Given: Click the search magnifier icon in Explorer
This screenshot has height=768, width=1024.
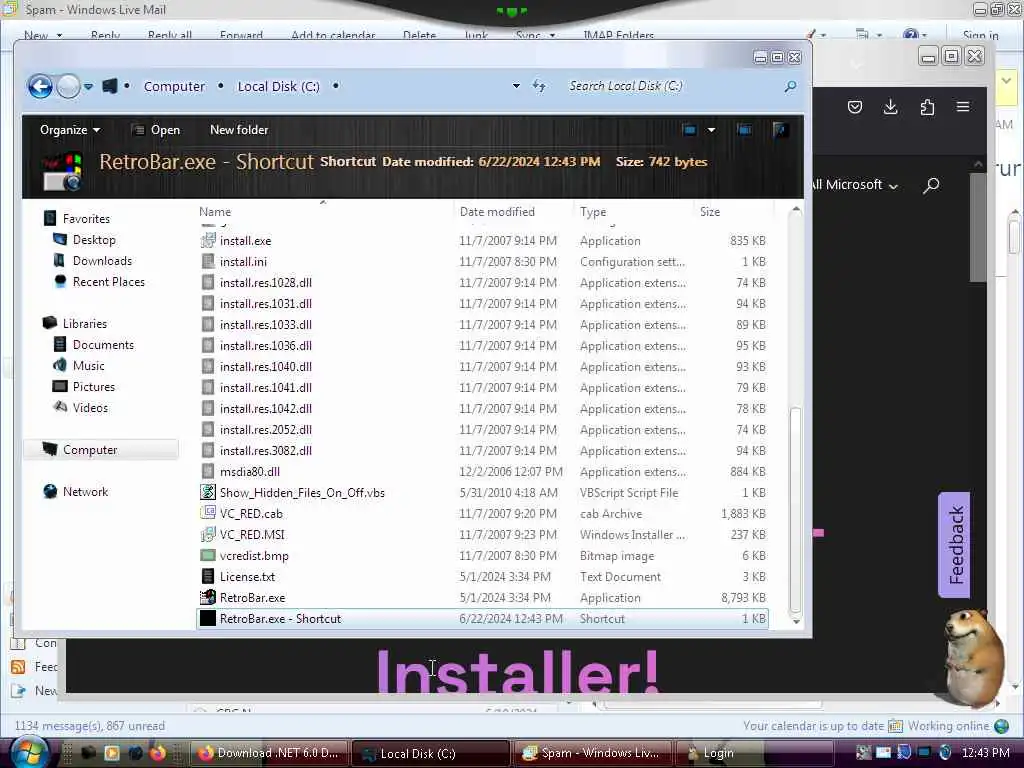Looking at the screenshot, I should pos(790,86).
